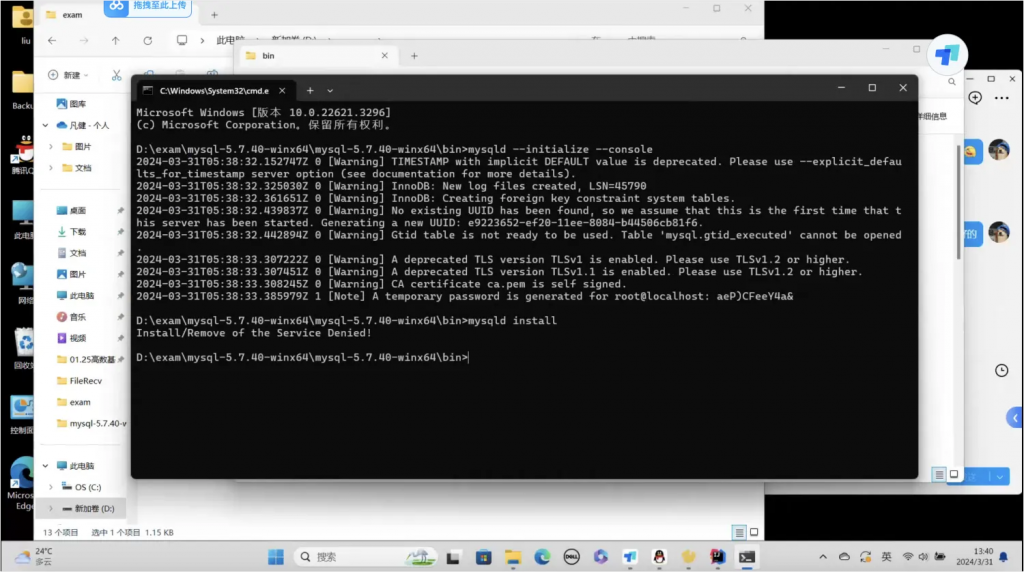
Task: Select 新加卷 (D:) in the sidebar
Action: [94, 509]
